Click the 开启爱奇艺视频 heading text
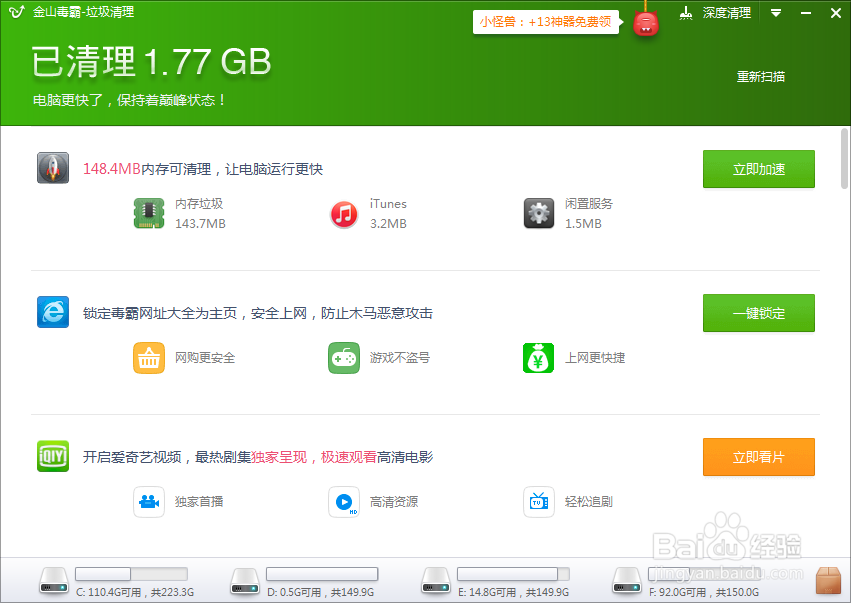The height and width of the screenshot is (603, 851). coord(258,457)
